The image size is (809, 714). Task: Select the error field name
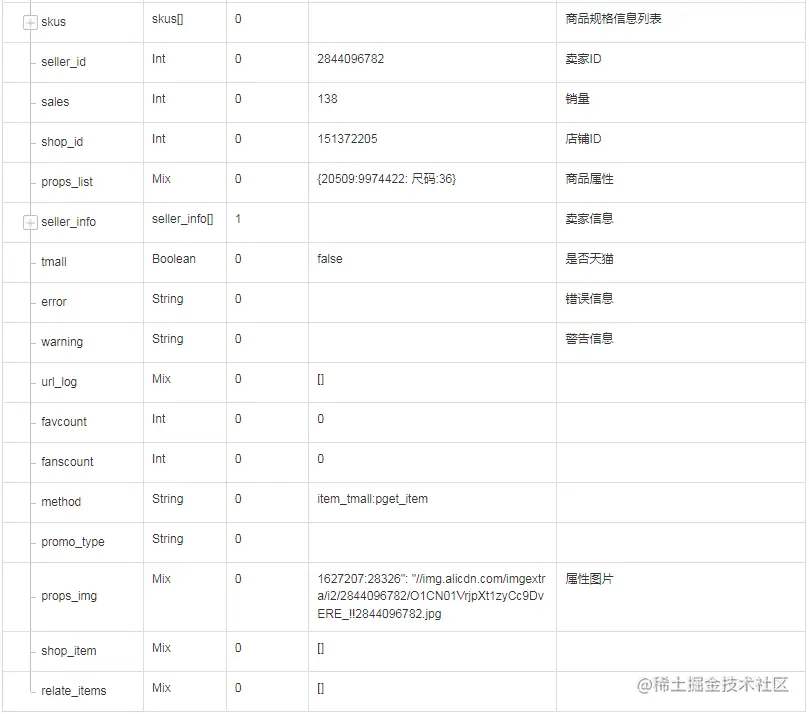pyautogui.click(x=54, y=302)
